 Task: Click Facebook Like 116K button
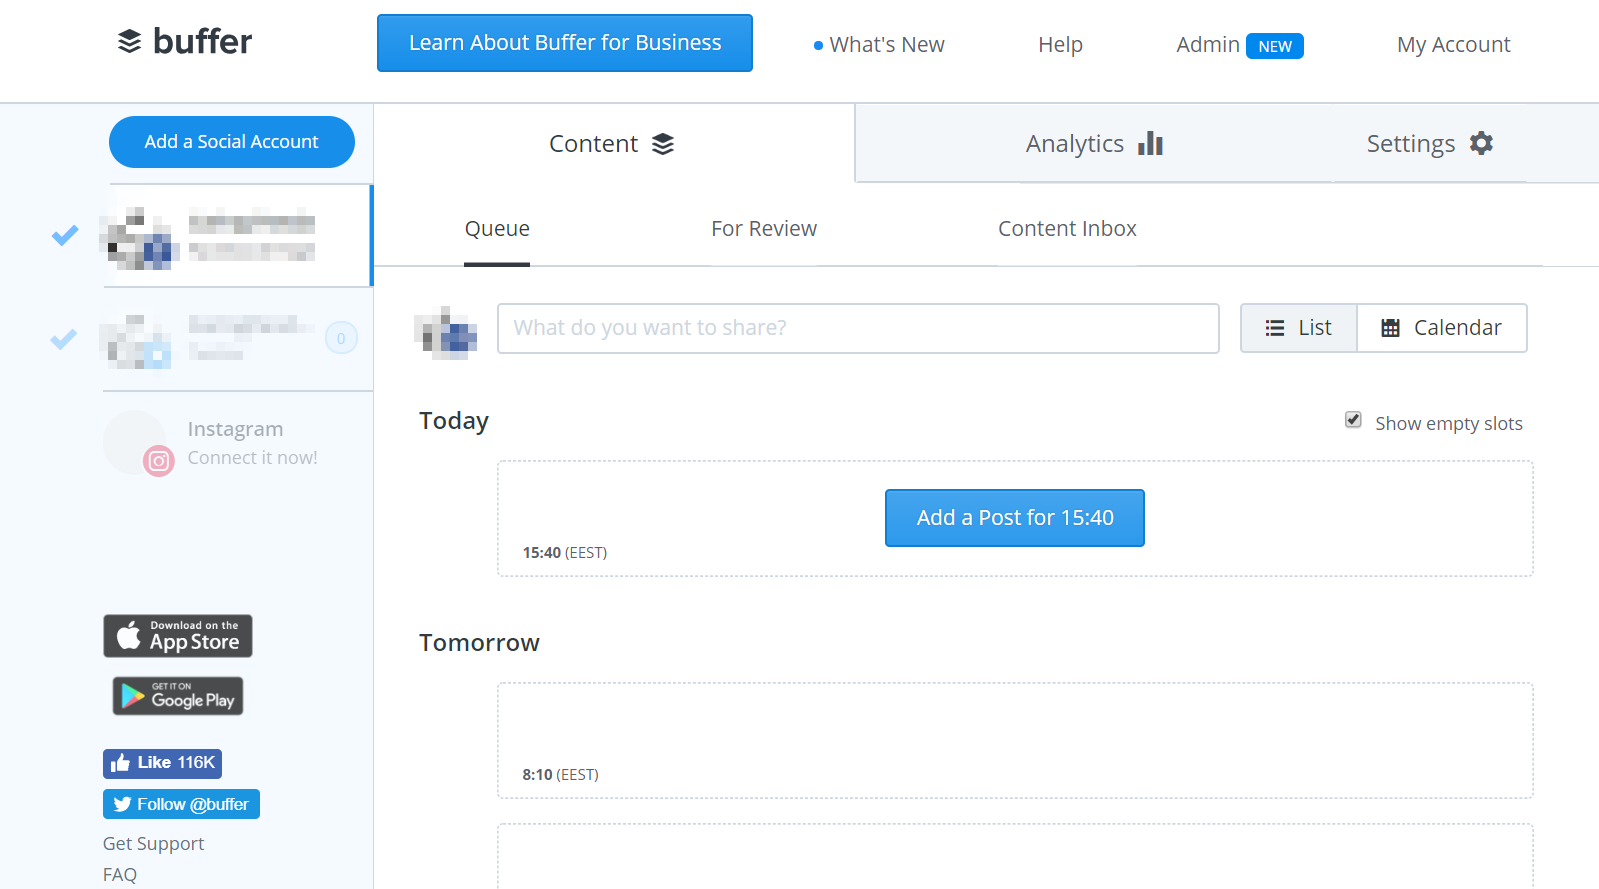pyautogui.click(x=162, y=763)
